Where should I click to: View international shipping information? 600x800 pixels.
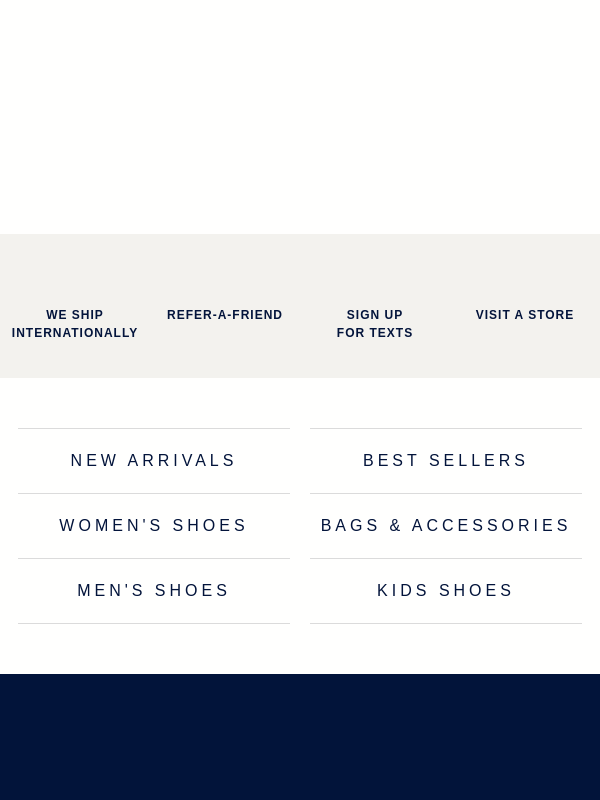pyautogui.click(x=75, y=324)
